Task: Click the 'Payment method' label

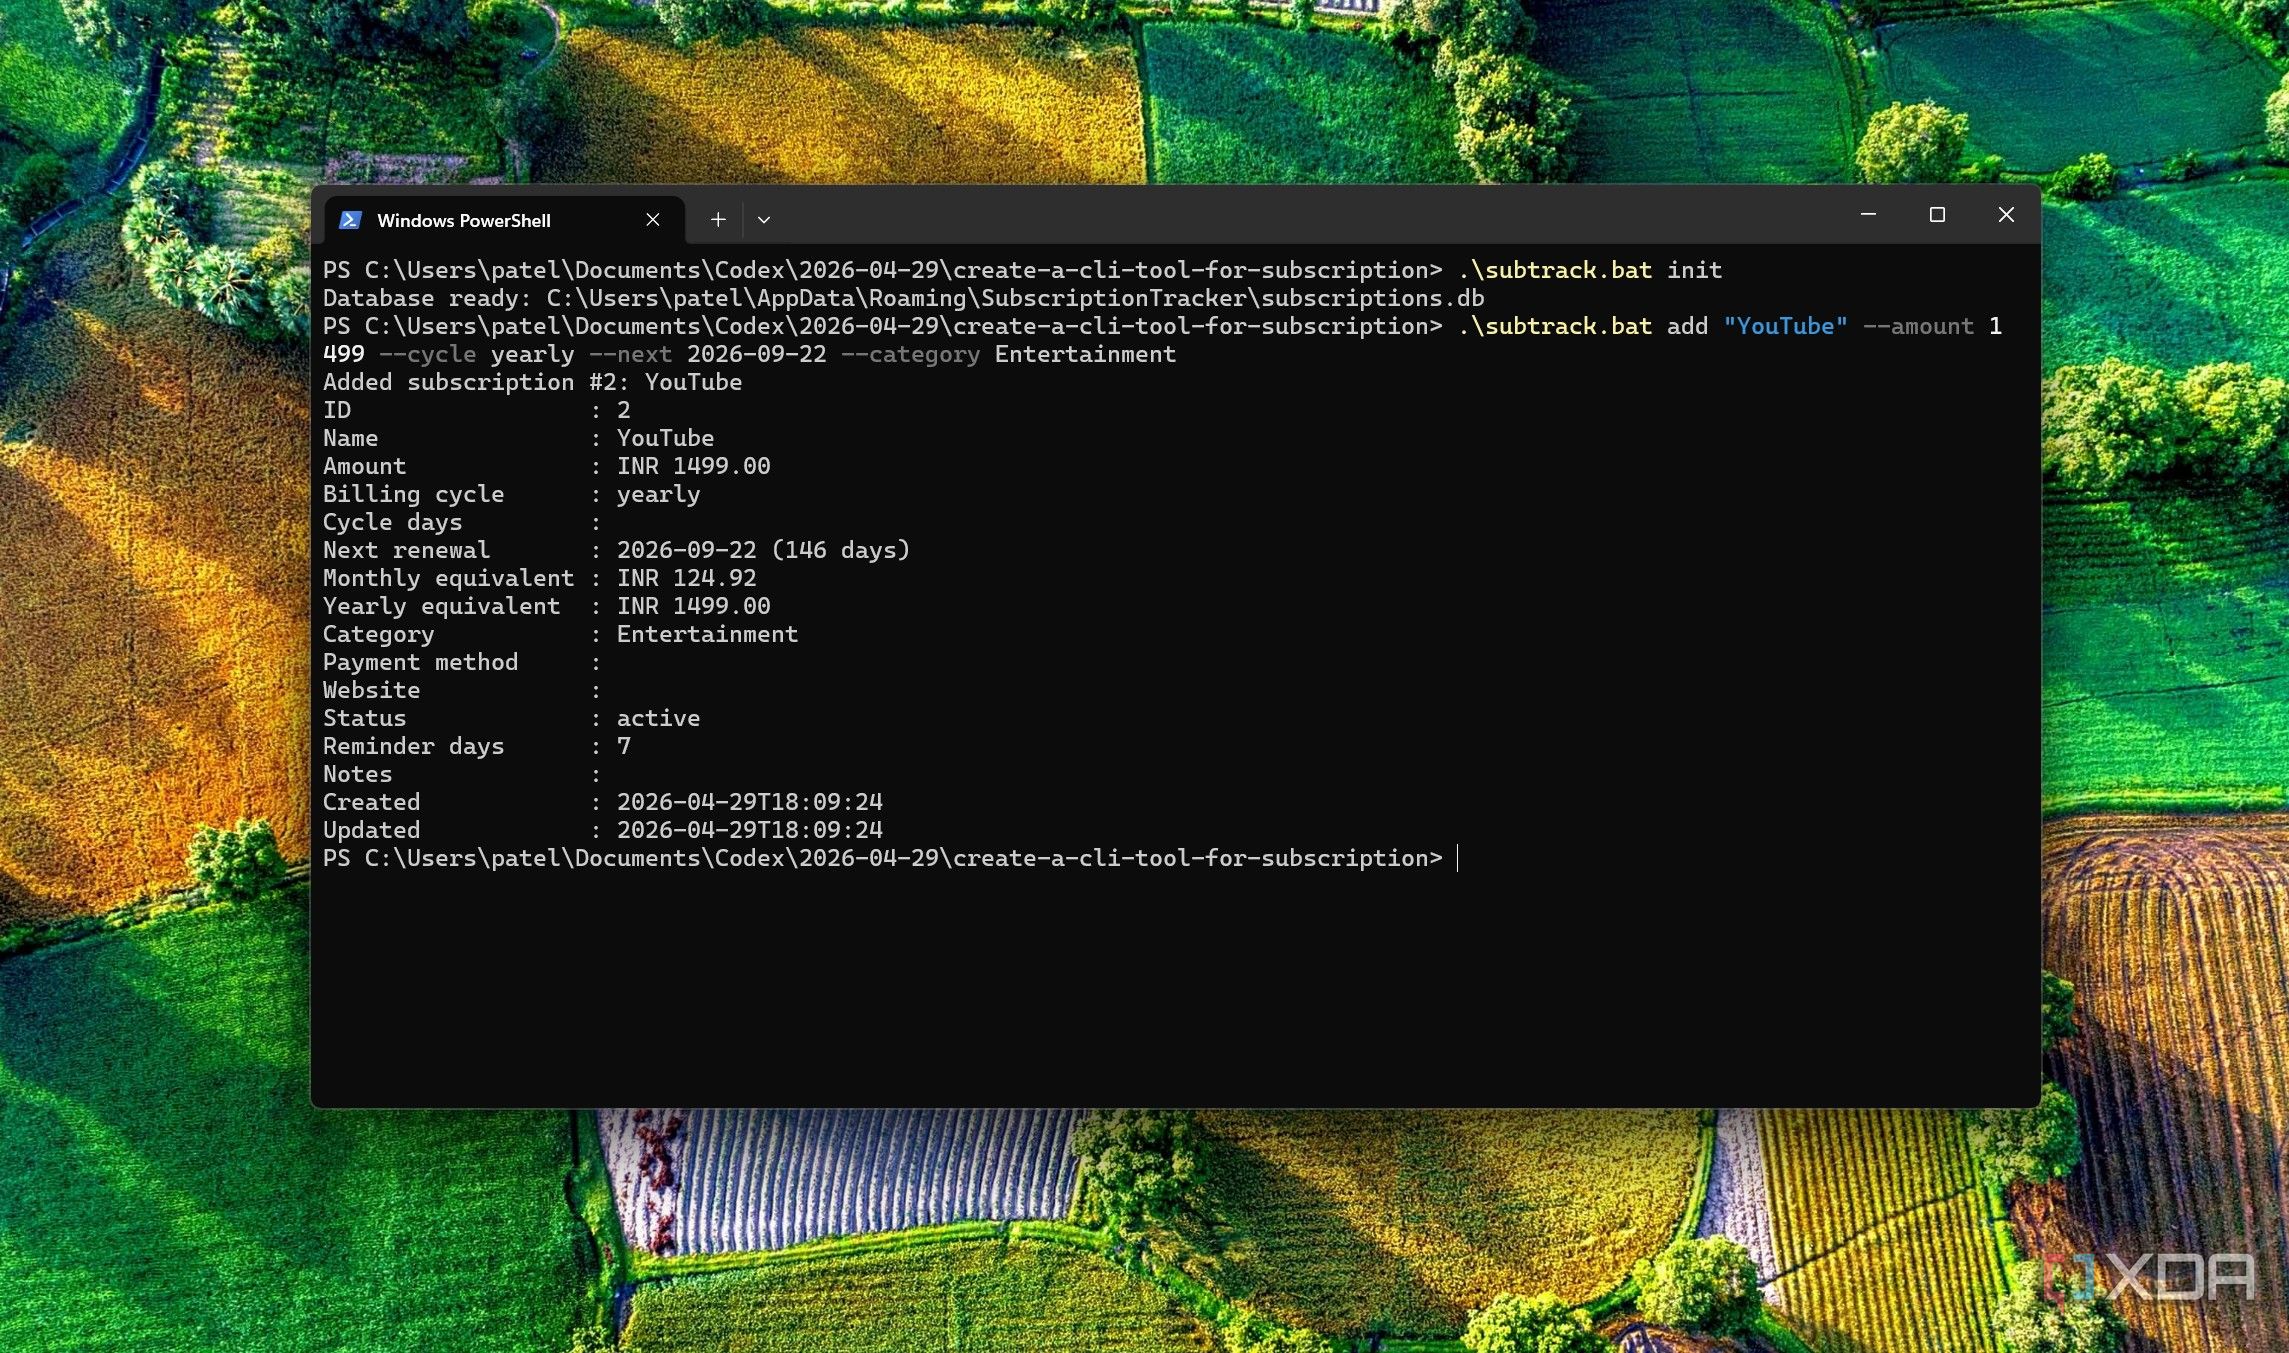Action: point(420,662)
